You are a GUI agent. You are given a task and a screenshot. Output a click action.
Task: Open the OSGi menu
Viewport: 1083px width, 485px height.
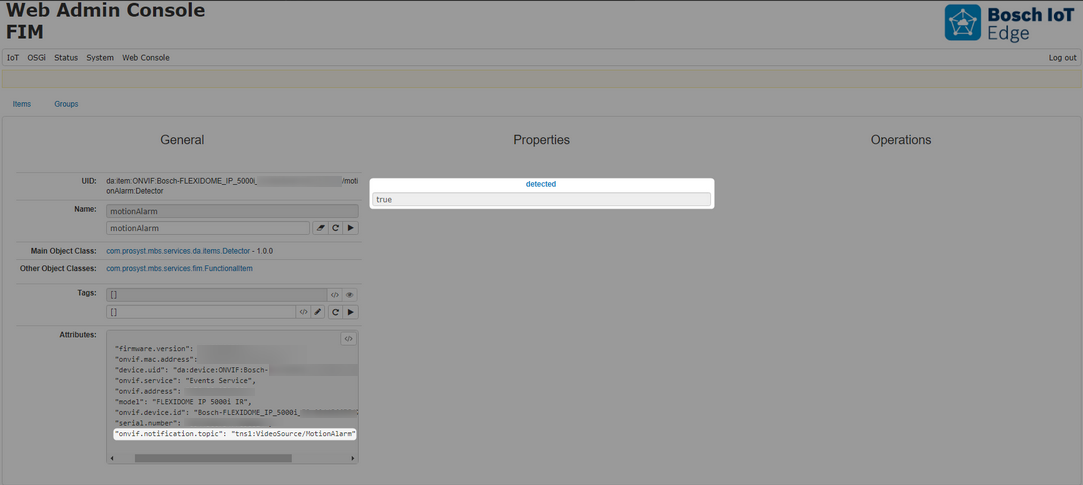point(37,57)
